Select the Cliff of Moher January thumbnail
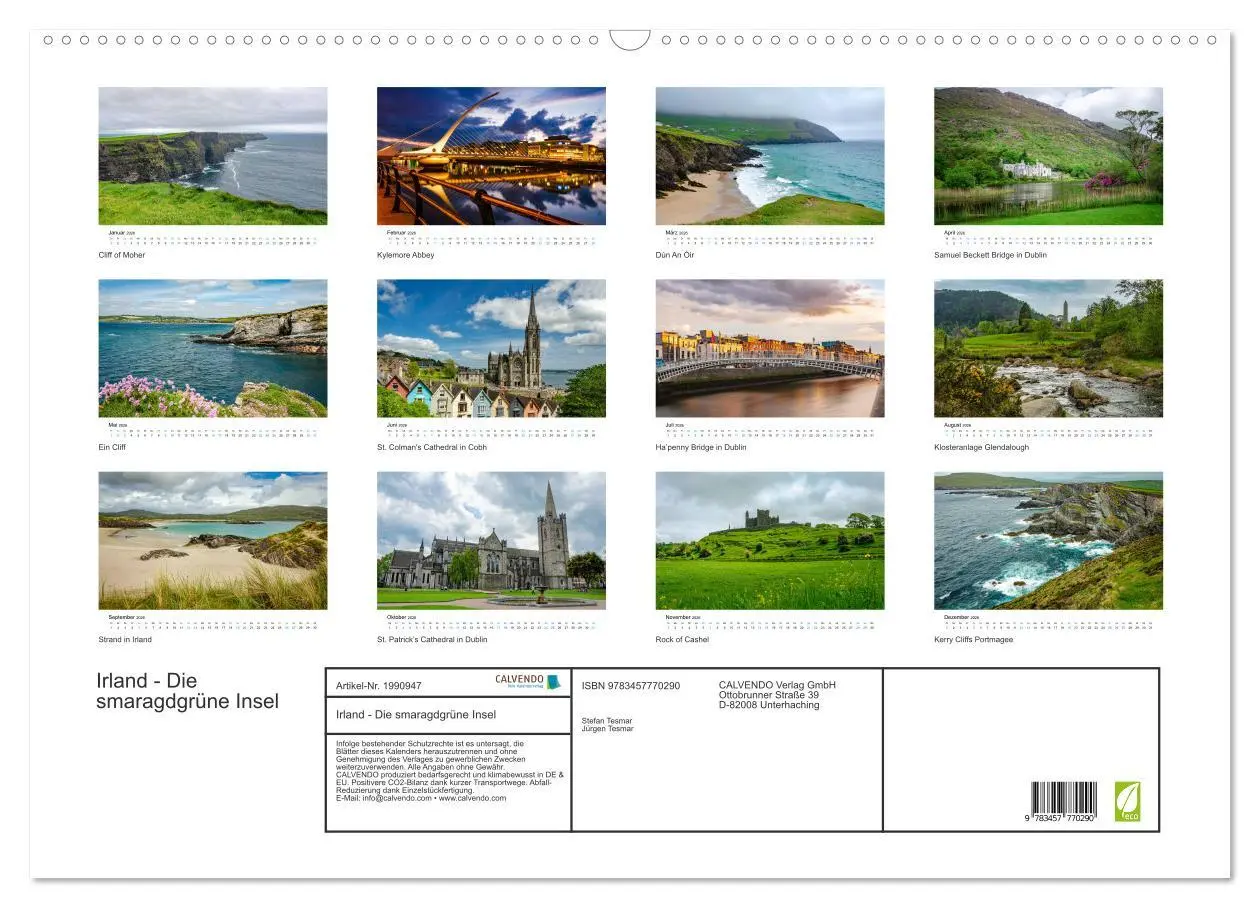 213,155
